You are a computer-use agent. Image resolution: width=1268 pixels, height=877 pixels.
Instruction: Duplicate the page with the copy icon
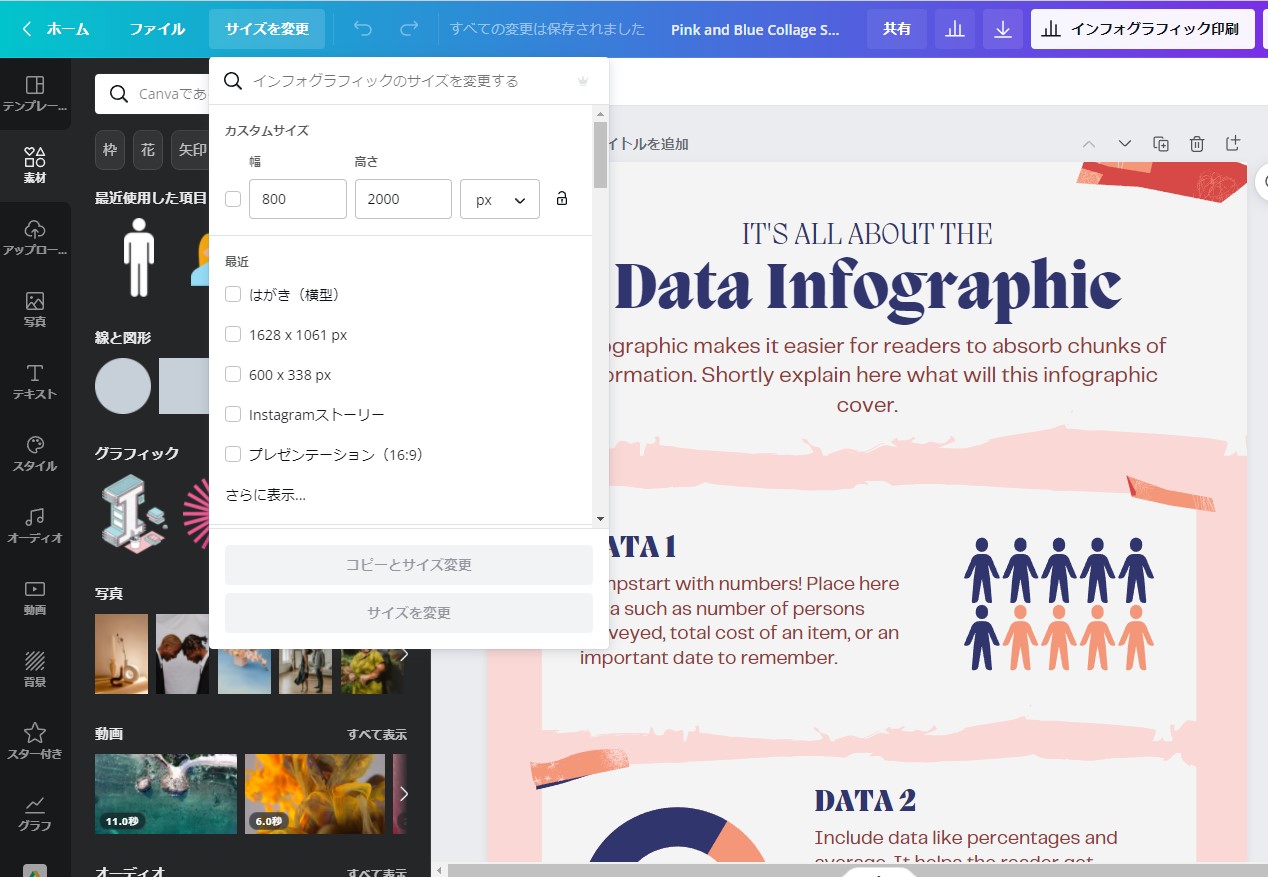(1161, 144)
